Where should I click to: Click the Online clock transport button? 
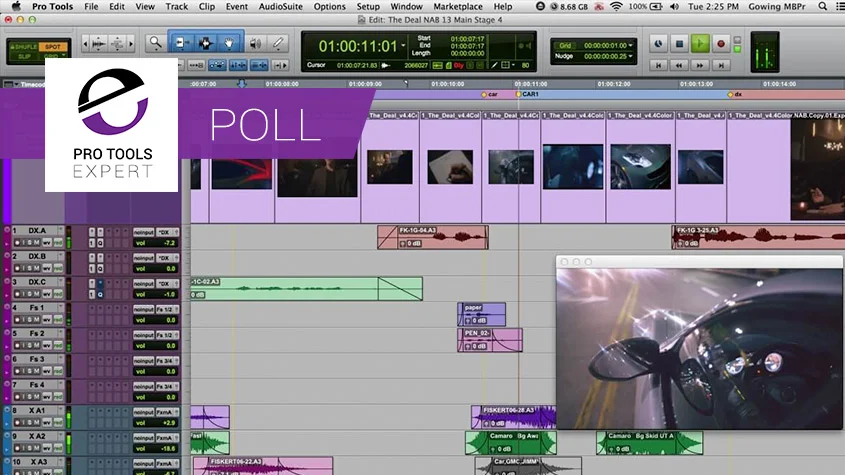tap(659, 44)
